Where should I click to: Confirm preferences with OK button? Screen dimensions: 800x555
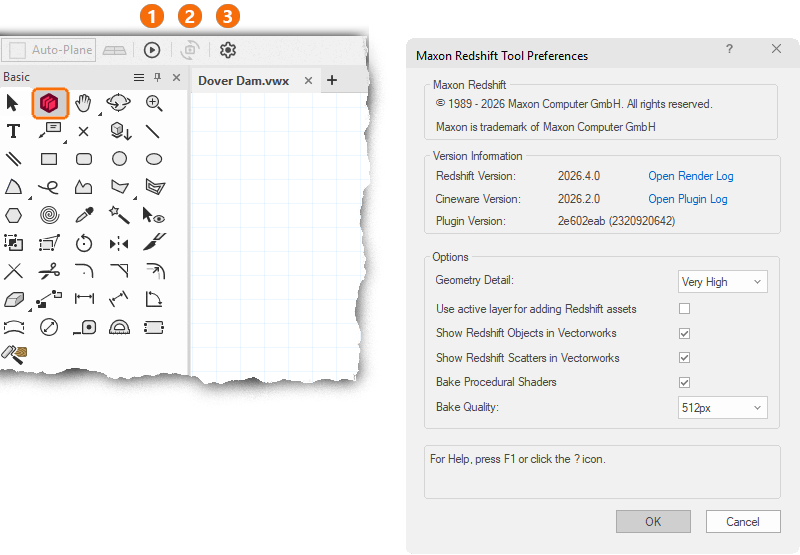click(653, 521)
